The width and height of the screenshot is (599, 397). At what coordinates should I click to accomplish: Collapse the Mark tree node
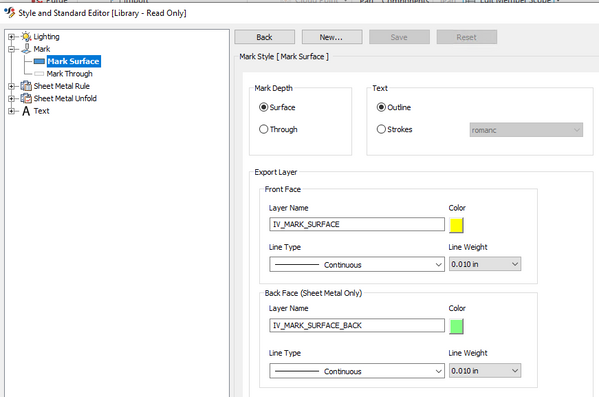[x=11, y=49]
